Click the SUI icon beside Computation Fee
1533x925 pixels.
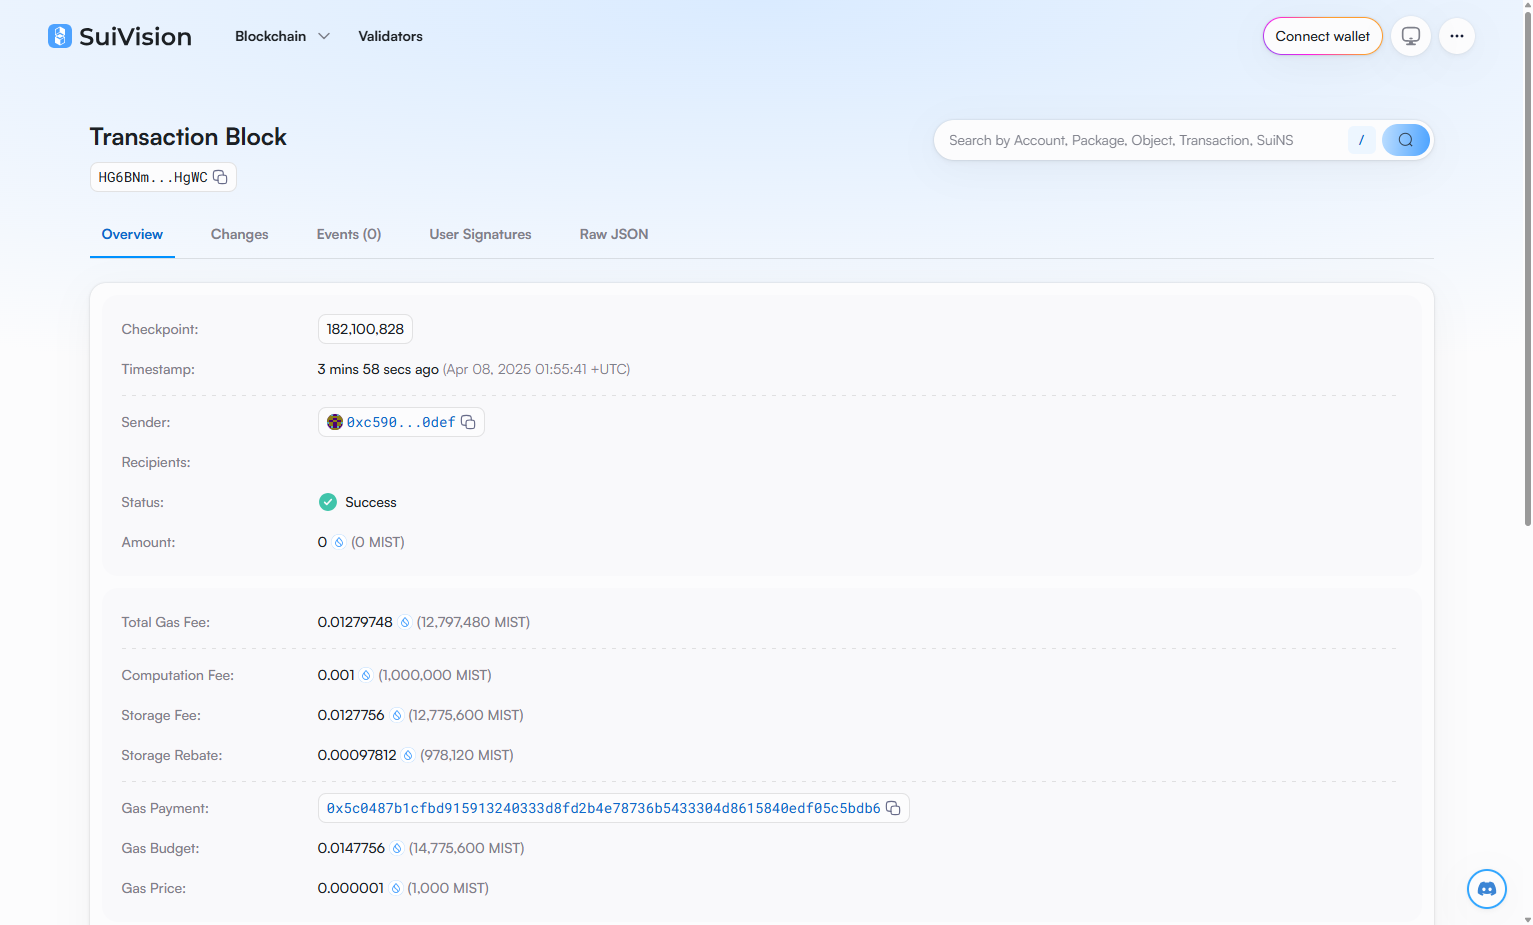pos(366,675)
